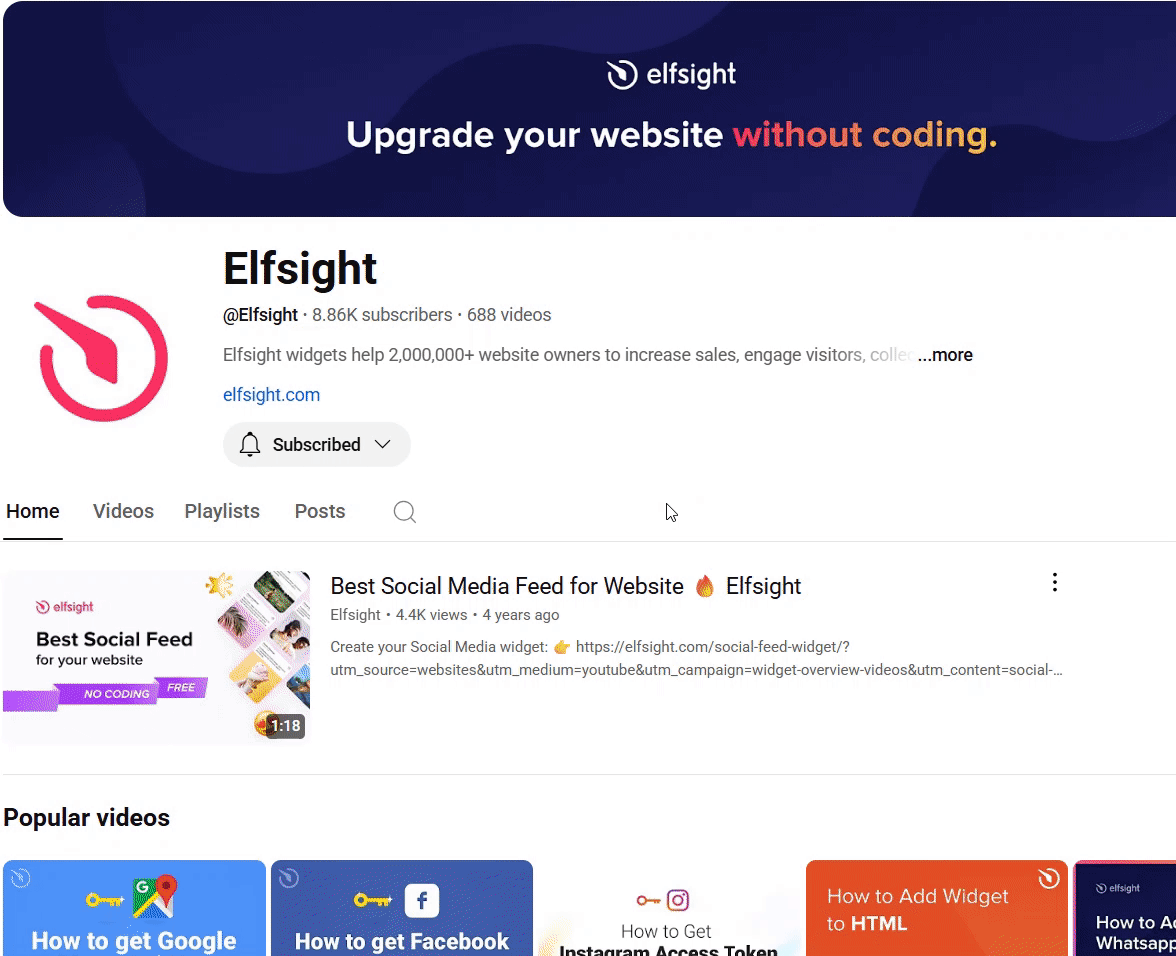
Task: Click the @Elfsight channel handle
Action: click(260, 315)
